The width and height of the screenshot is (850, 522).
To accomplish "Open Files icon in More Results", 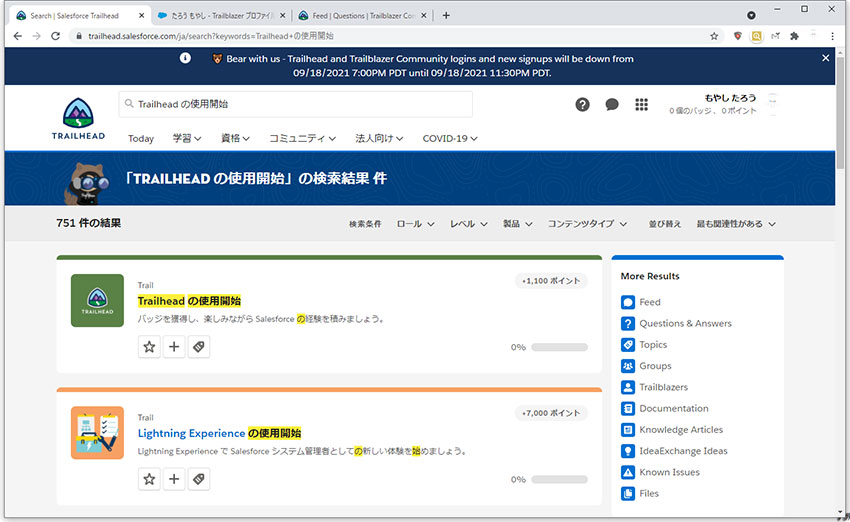I will tap(628, 493).
